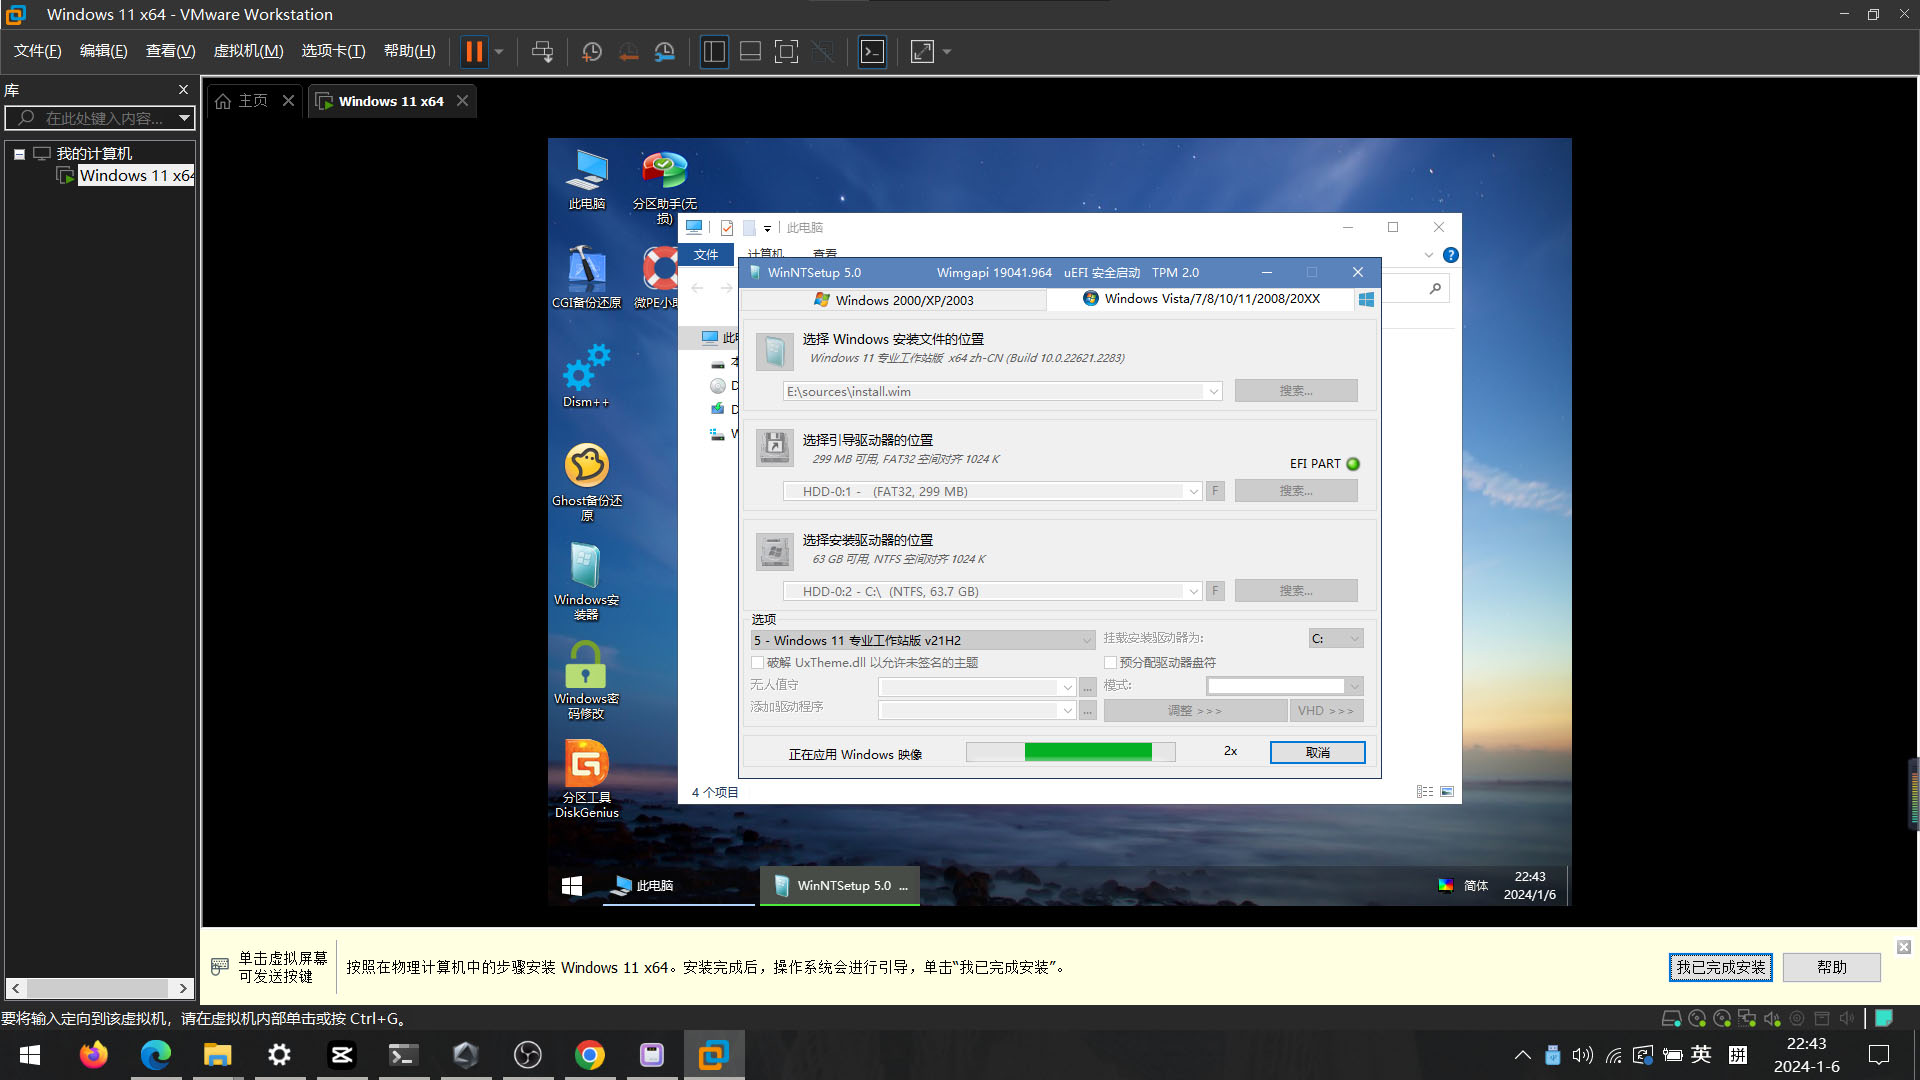The image size is (1920, 1080).
Task: Open Microsoft Edge from the host taskbar
Action: [156, 1055]
